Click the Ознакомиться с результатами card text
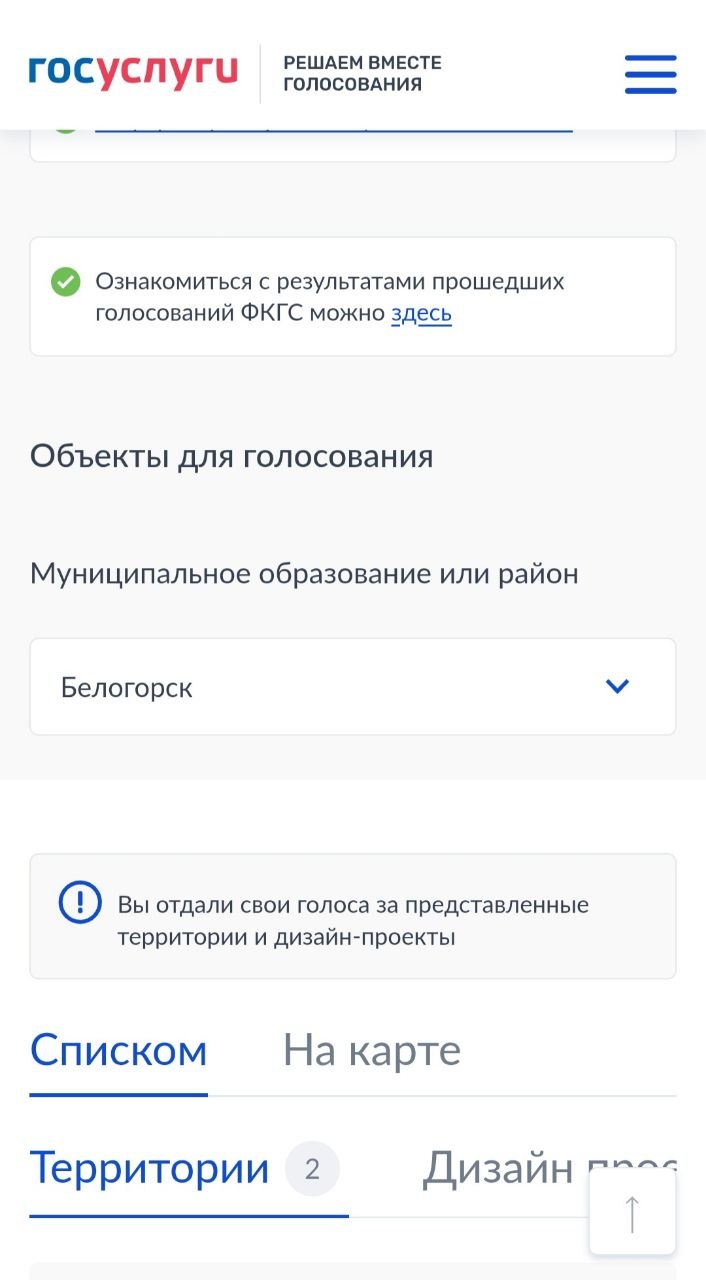The width and height of the screenshot is (706, 1280). coord(330,297)
